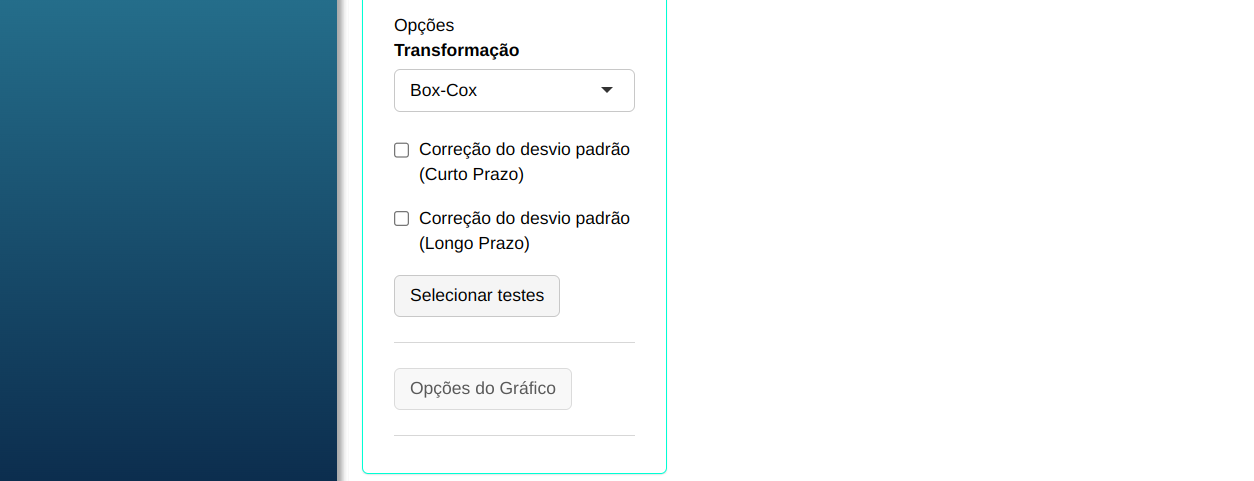Image resolution: width=1254 pixels, height=481 pixels.
Task: Click the divider line below Selecionar testes
Action: pyautogui.click(x=514, y=343)
